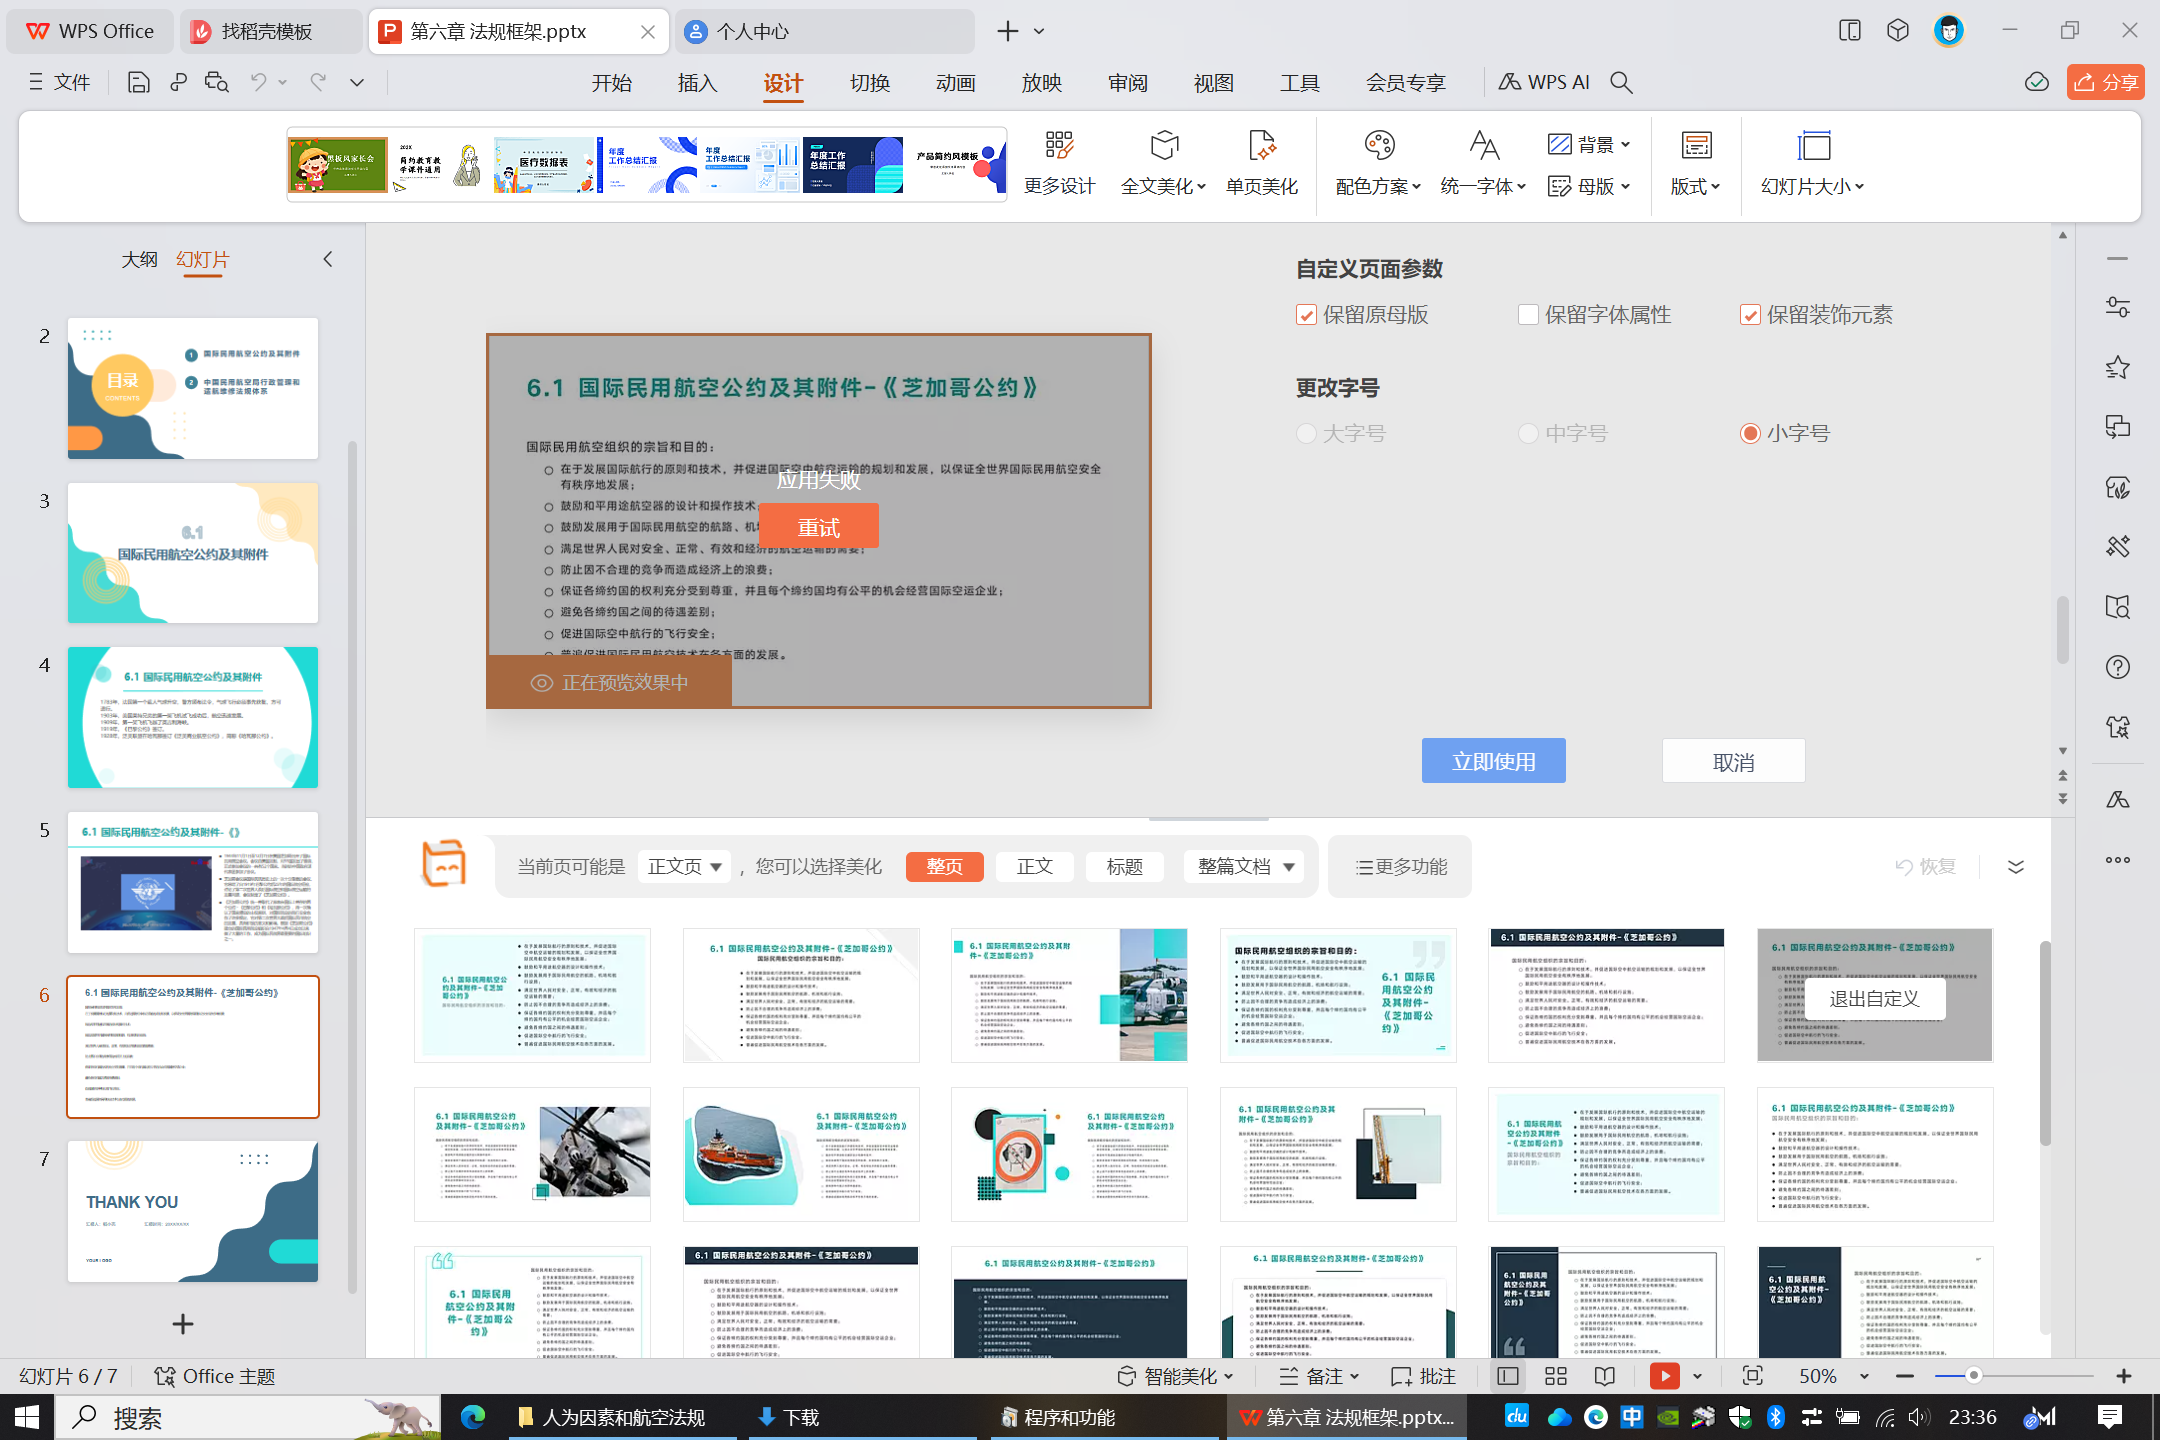Click the Cancel (取消) button
Image resolution: width=2160 pixels, height=1440 pixels.
1733,761
